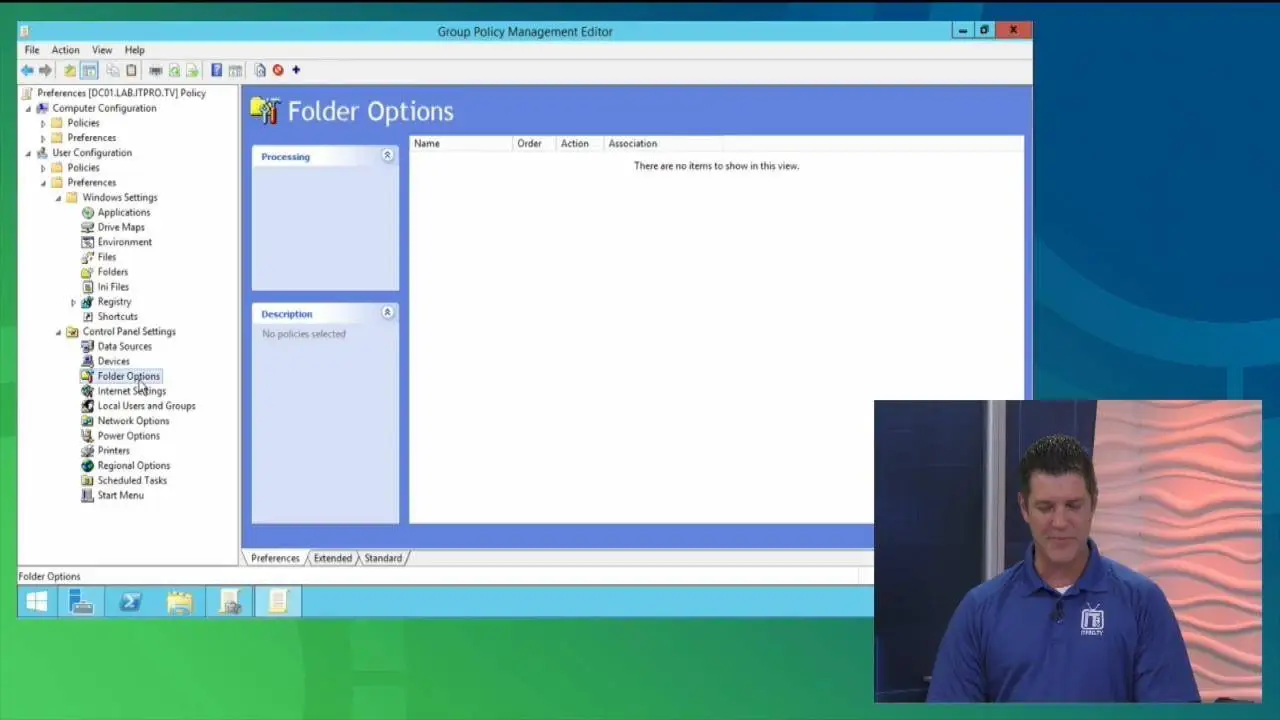
Task: Click the Forward arrow in the toolbar
Action: [x=45, y=70]
